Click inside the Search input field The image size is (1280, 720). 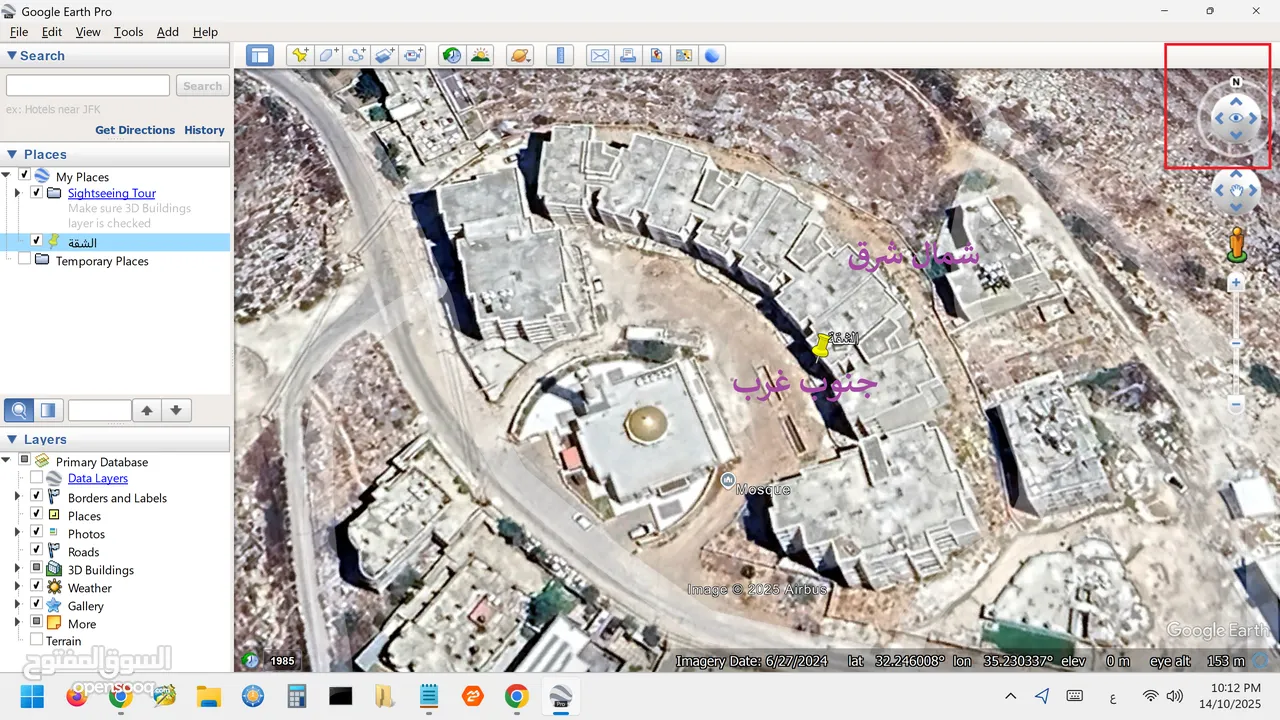click(x=88, y=86)
